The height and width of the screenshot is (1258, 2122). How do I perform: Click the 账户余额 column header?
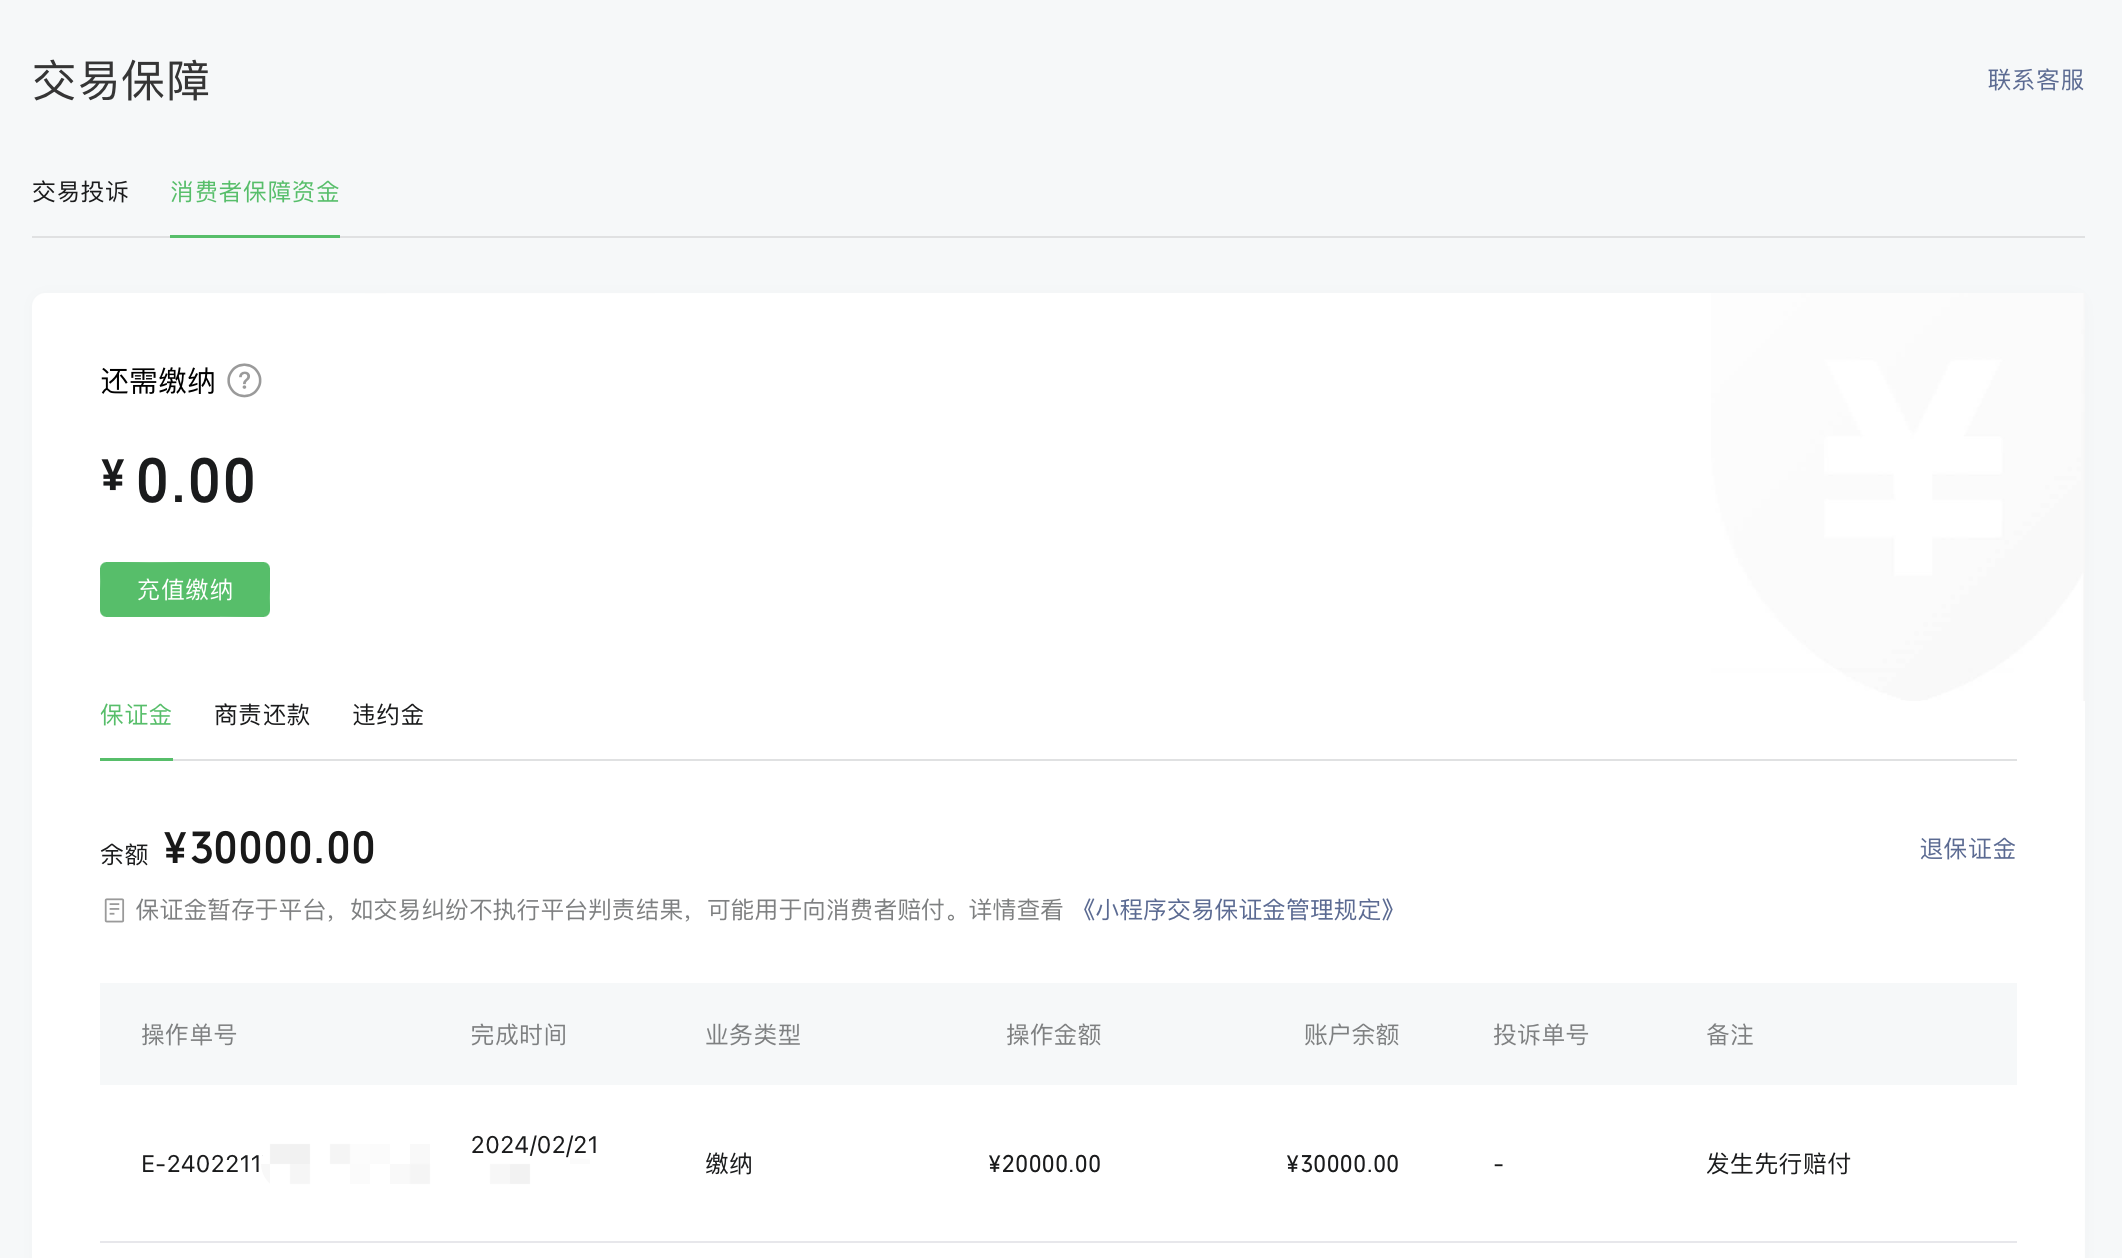point(1350,1035)
